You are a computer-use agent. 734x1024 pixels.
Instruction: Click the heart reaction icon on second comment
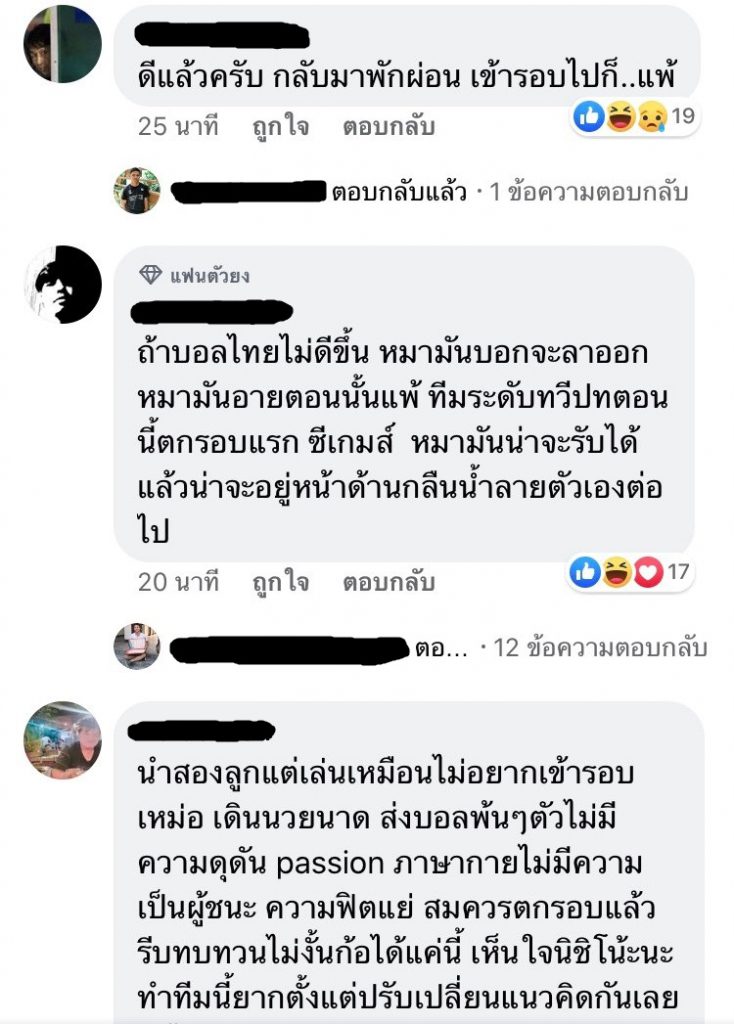[648, 572]
